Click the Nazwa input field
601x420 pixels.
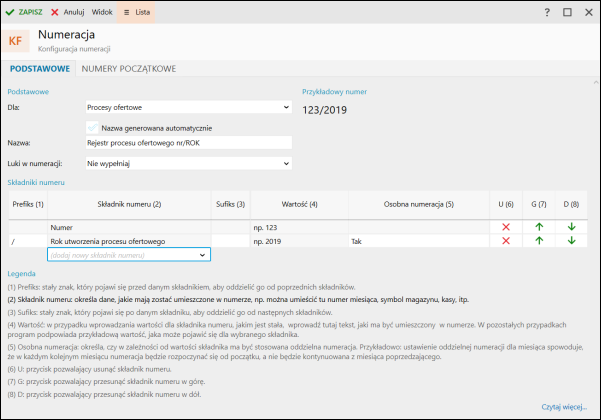(189, 143)
